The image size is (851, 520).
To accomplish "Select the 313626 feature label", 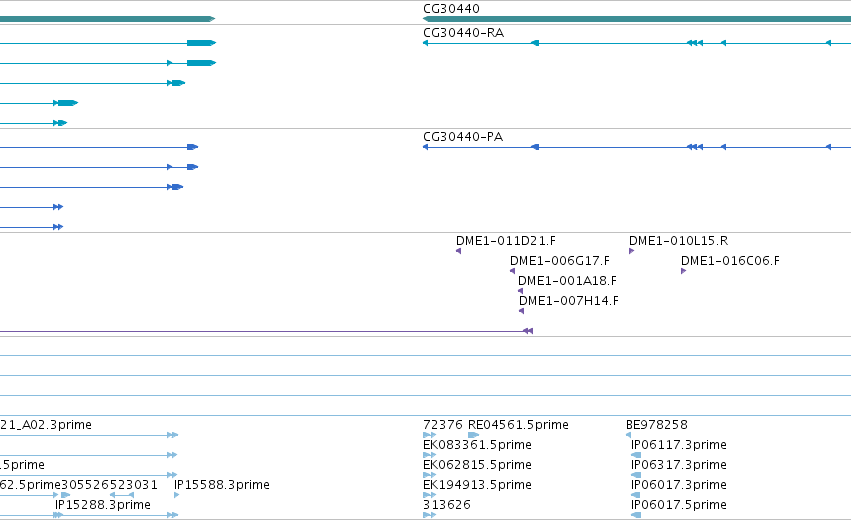I will (447, 505).
